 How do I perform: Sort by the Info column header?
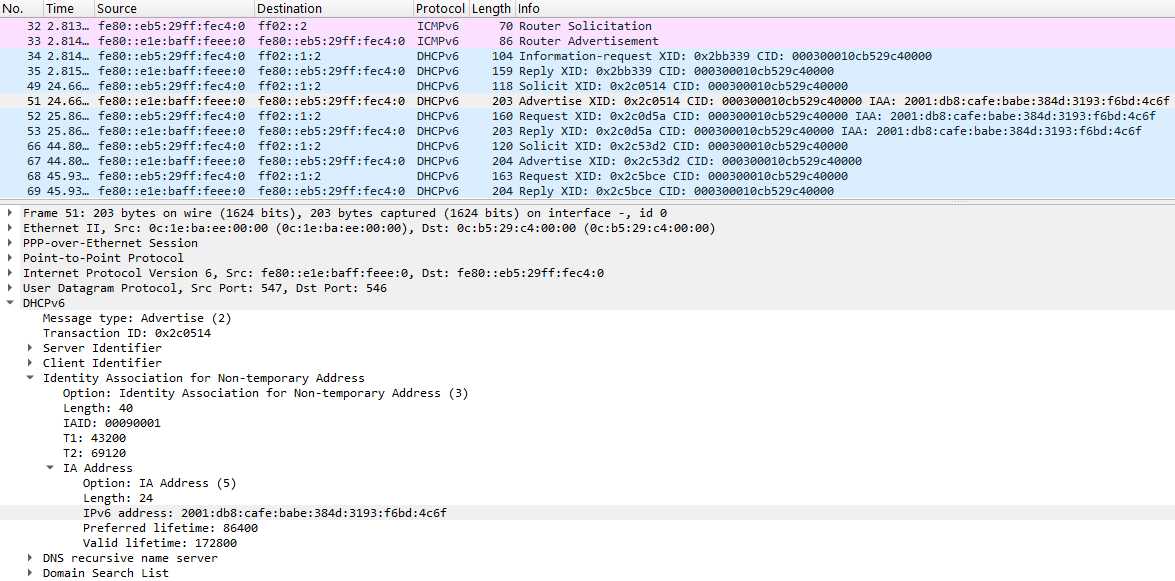pyautogui.click(x=845, y=9)
